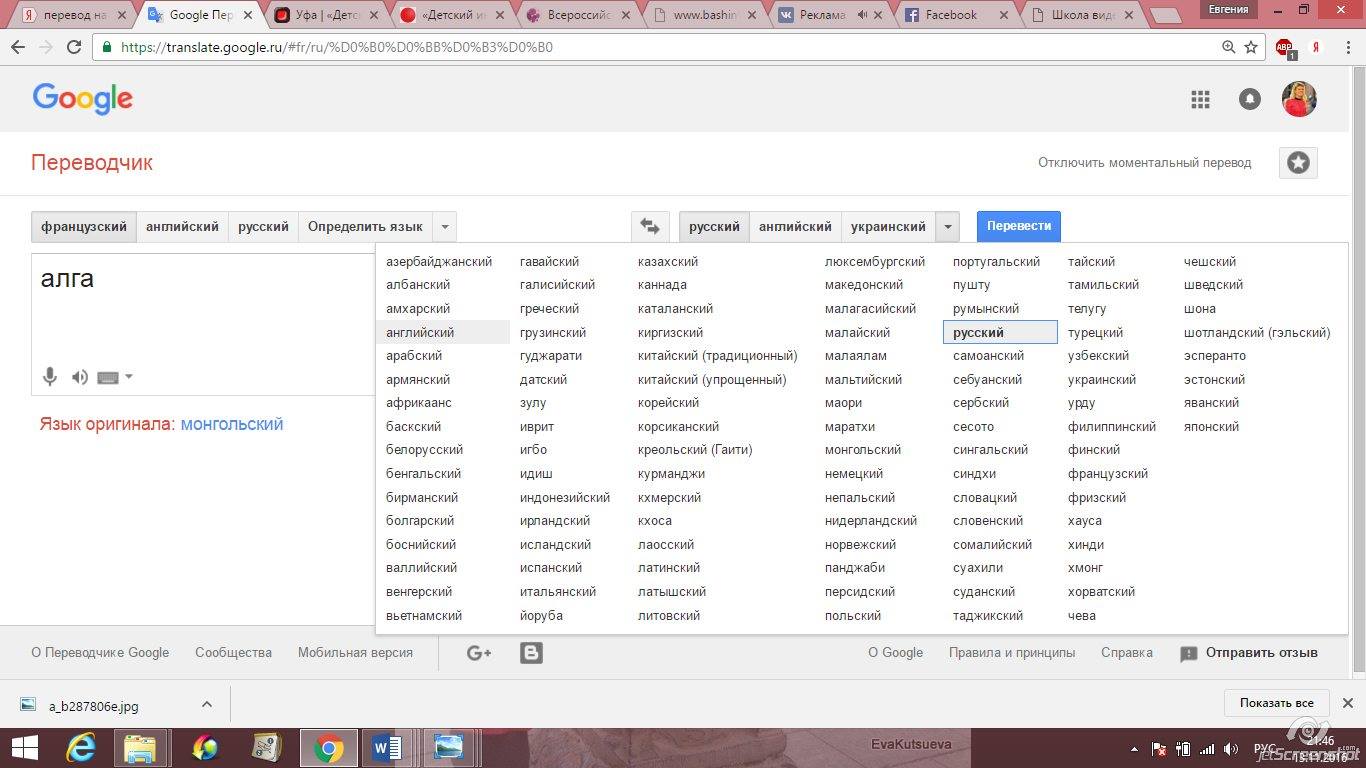Select украинский as target language
The height and width of the screenshot is (768, 1366).
(888, 227)
